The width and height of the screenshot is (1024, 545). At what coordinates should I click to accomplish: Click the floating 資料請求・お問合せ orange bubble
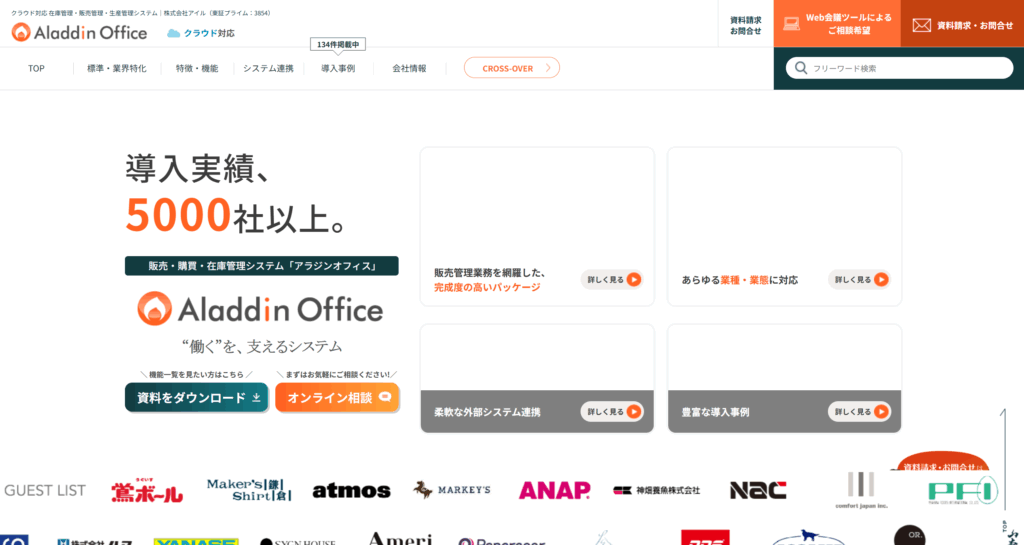tap(943, 461)
